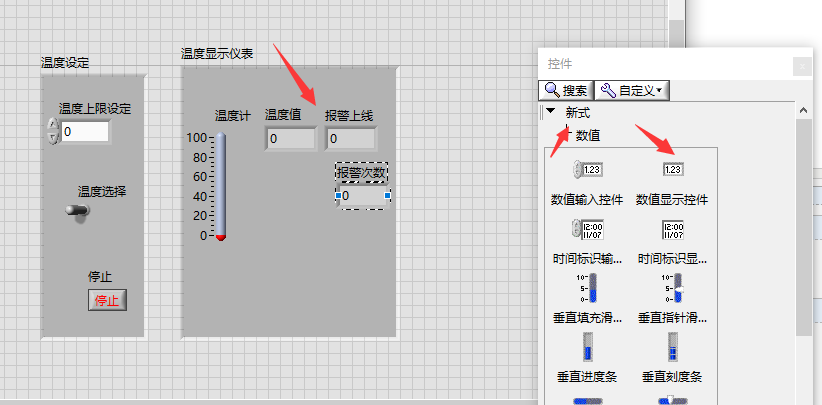Click the 报警上线 label

tap(349, 115)
